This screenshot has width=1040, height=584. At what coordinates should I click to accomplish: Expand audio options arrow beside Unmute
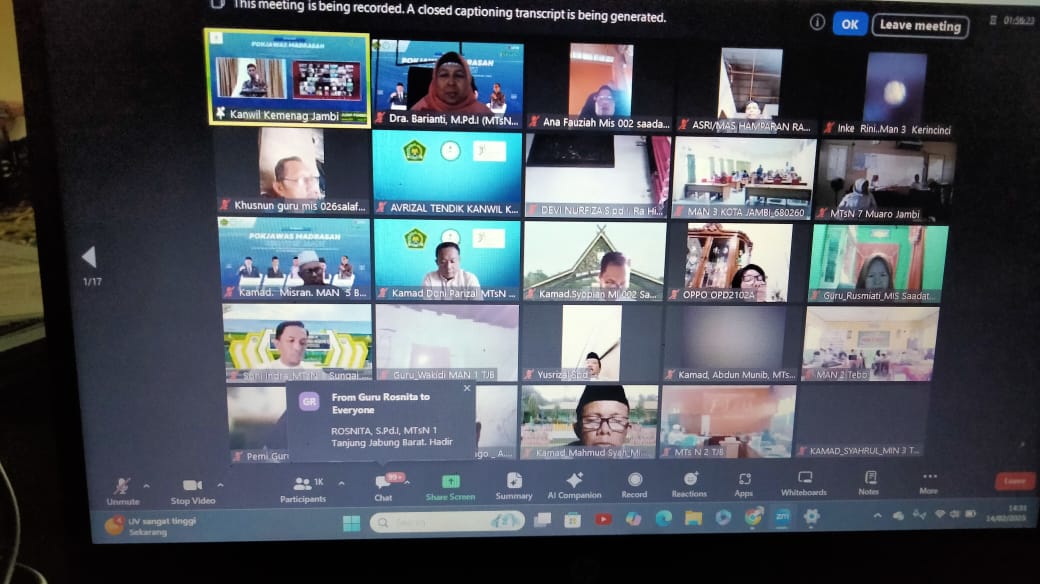146,486
